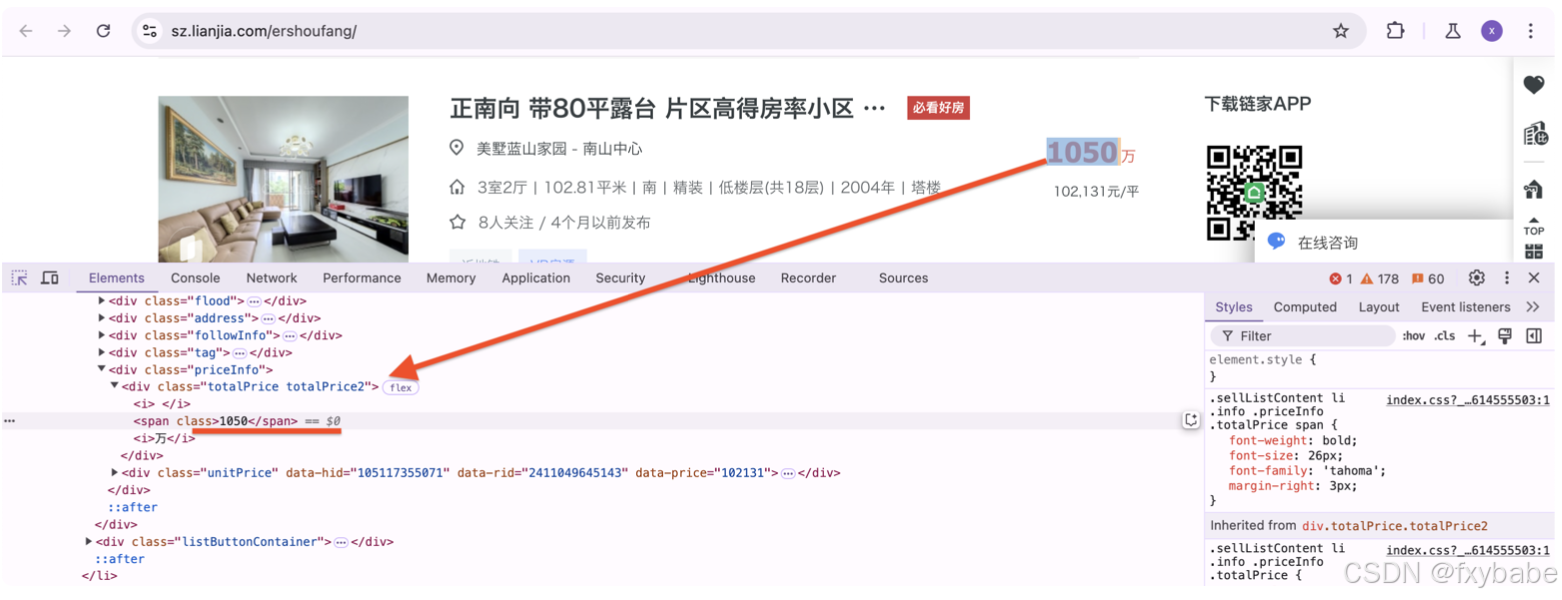
Task: Toggle rendering emulations paintbrush icon
Action: [1505, 336]
